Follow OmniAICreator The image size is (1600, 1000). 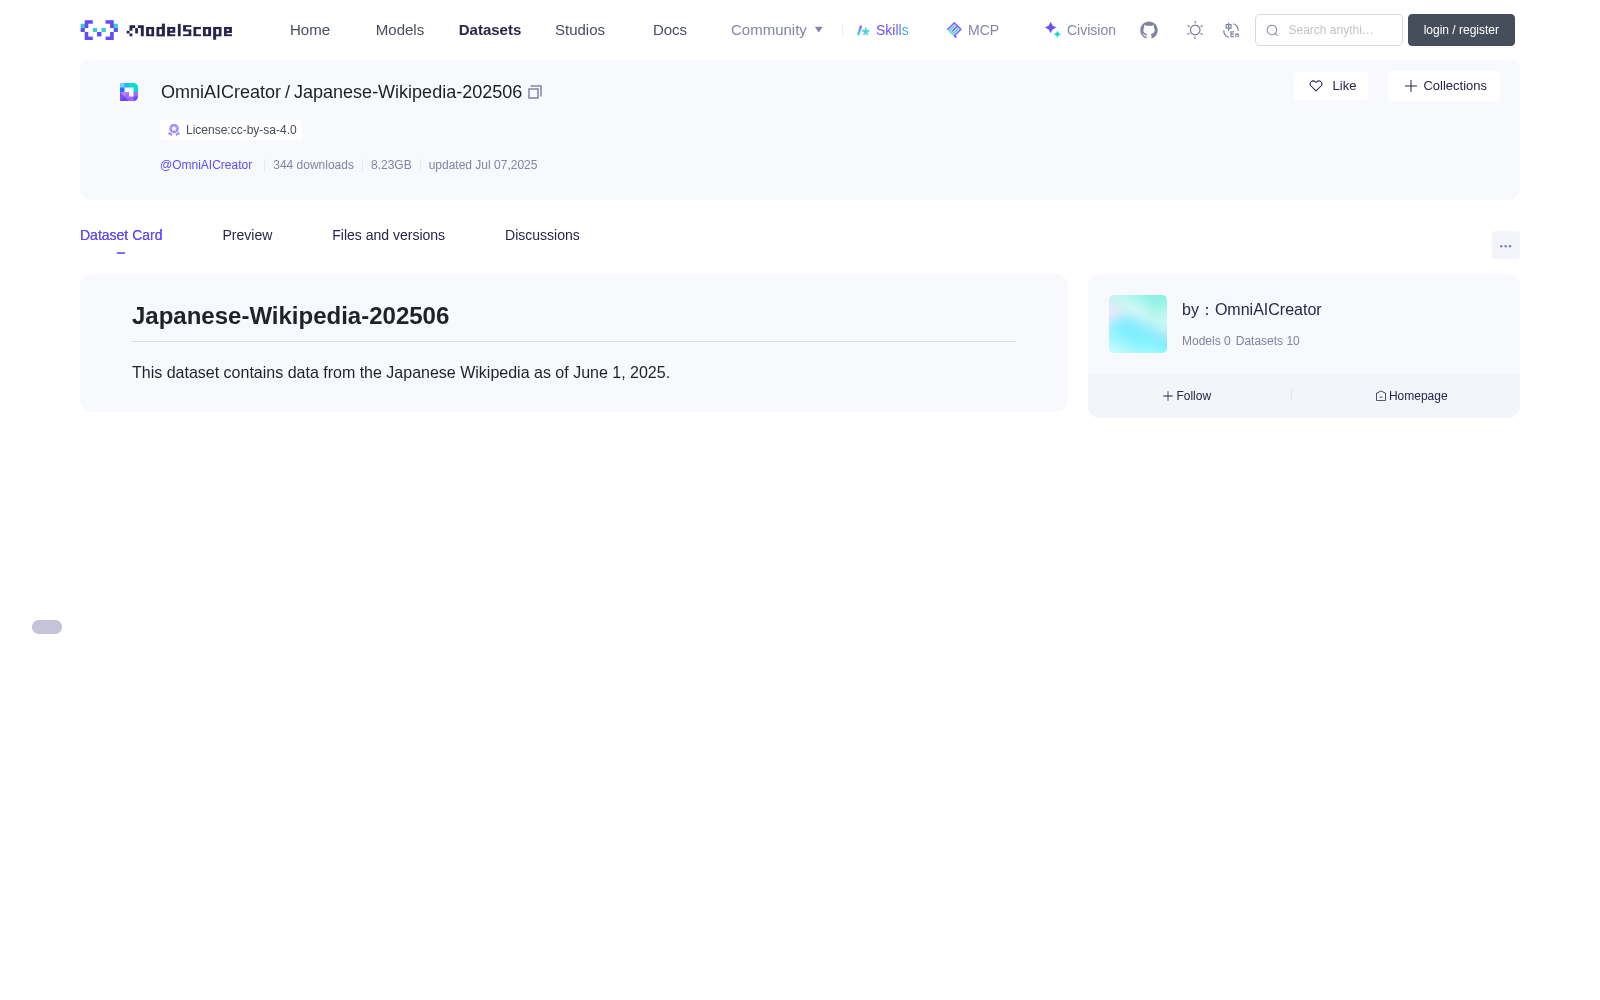1187,396
